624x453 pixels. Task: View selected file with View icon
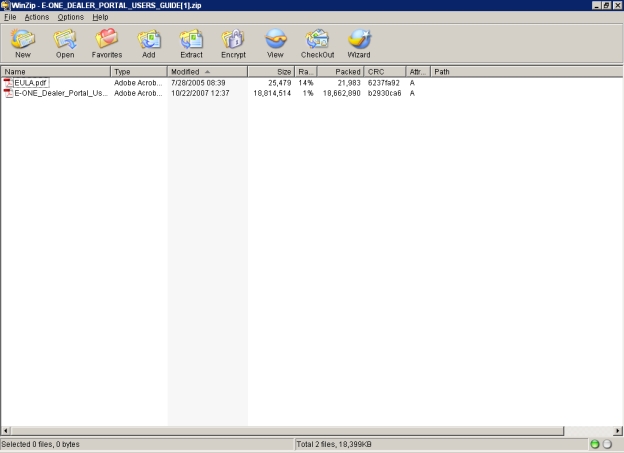click(x=275, y=43)
